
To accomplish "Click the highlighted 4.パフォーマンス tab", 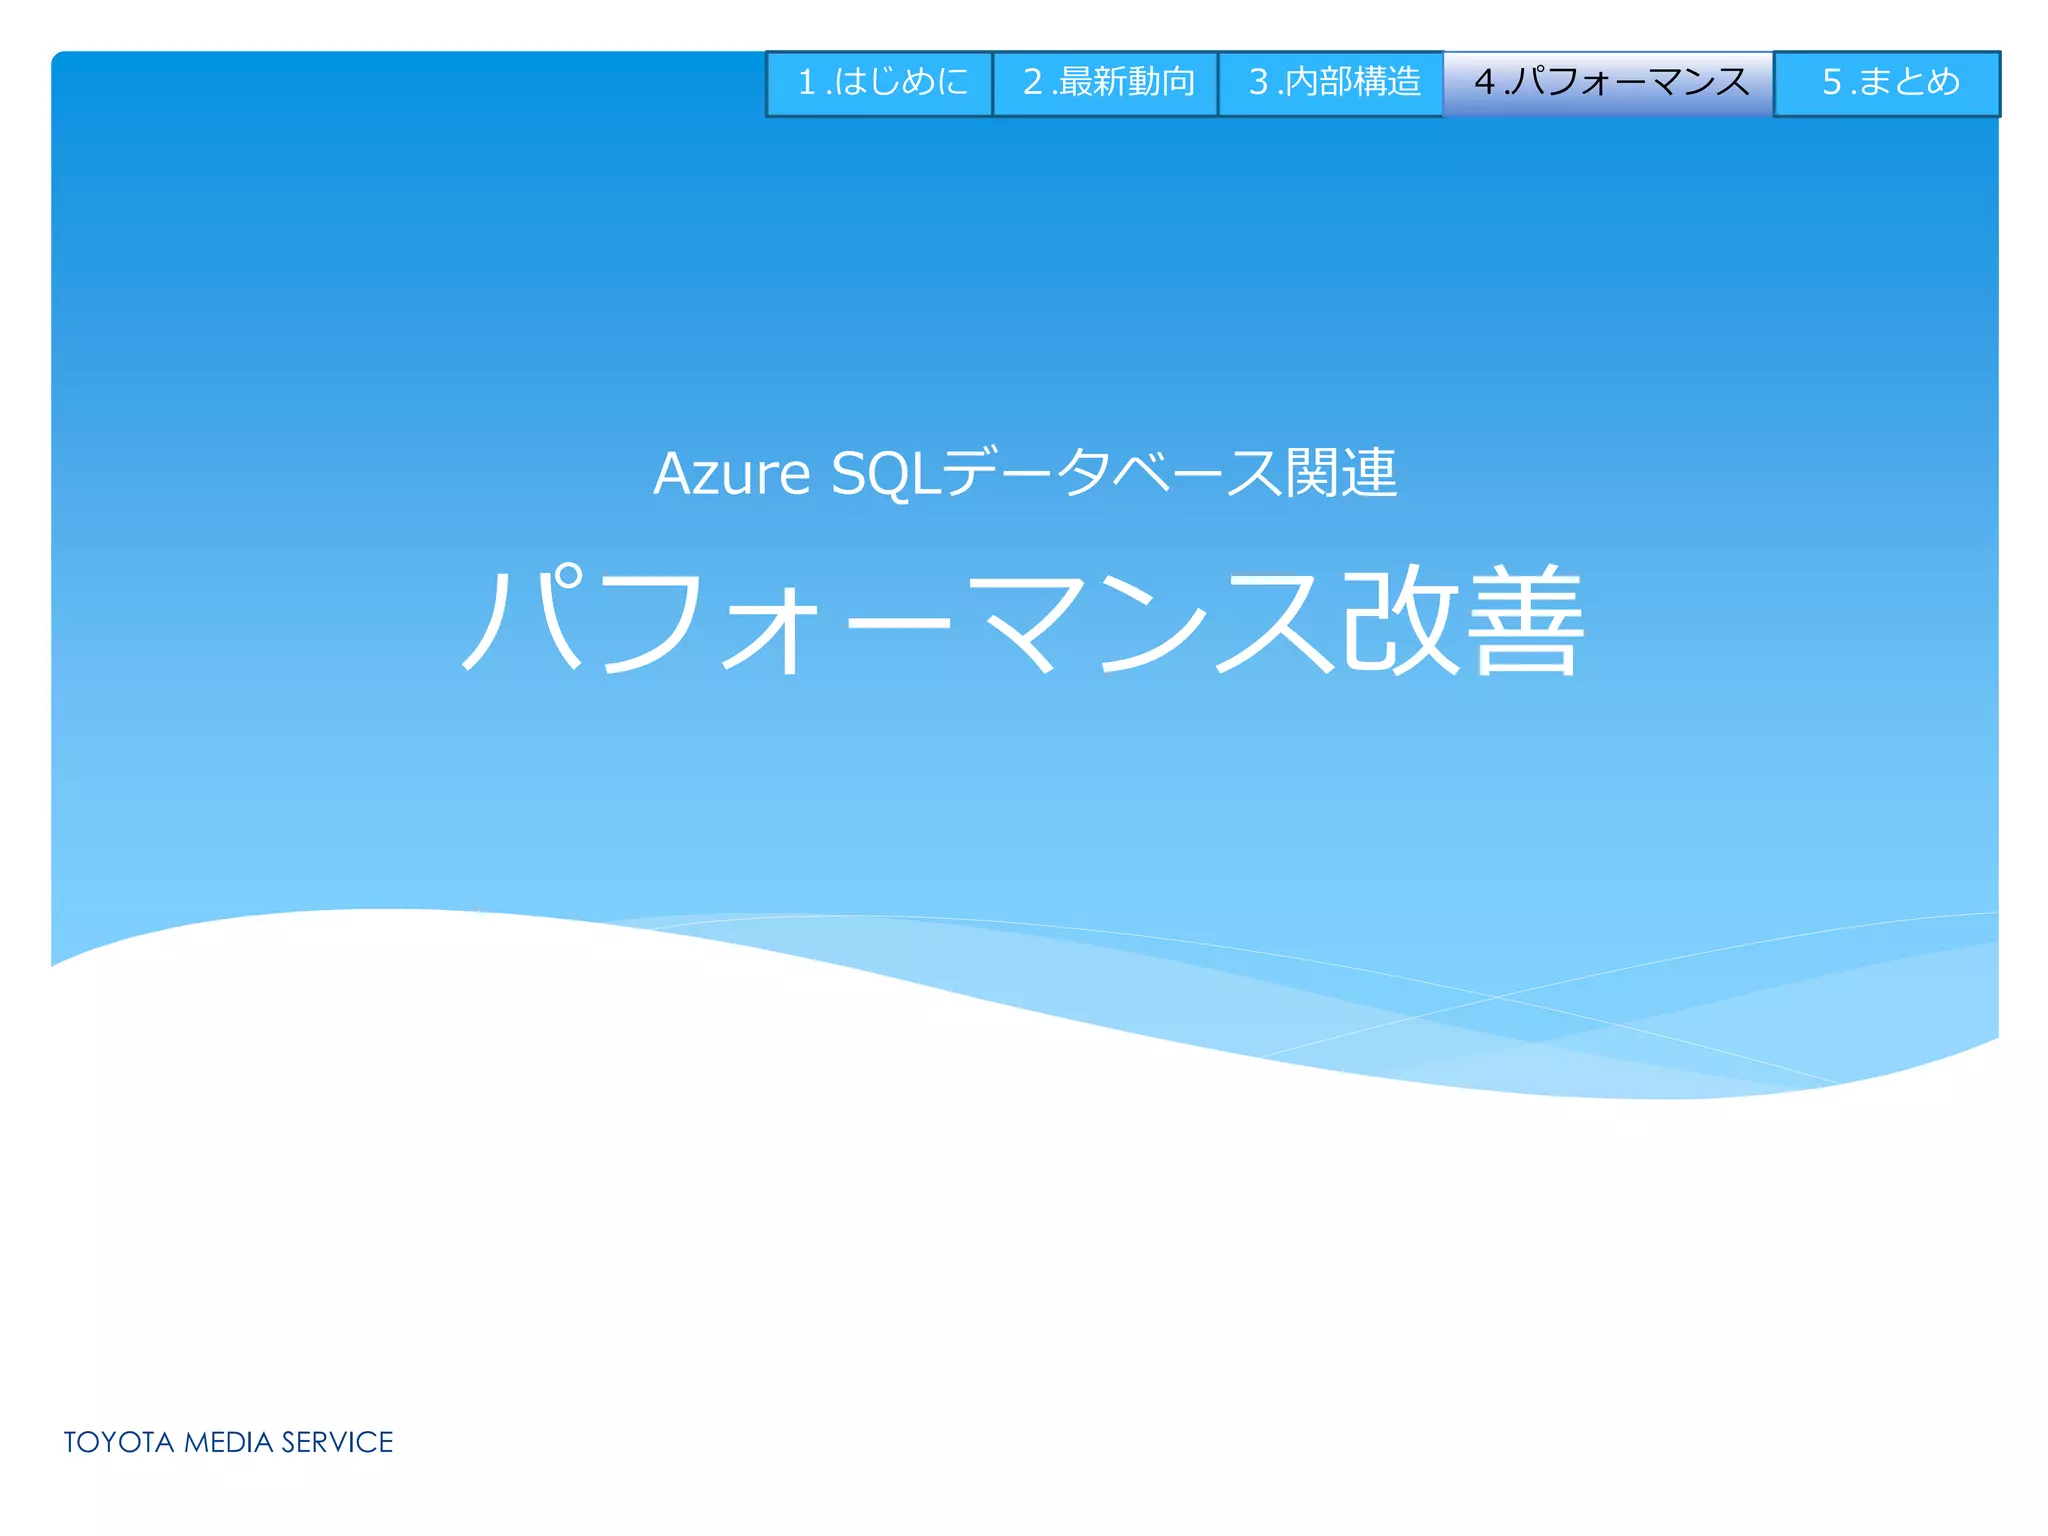I will tap(1608, 84).
